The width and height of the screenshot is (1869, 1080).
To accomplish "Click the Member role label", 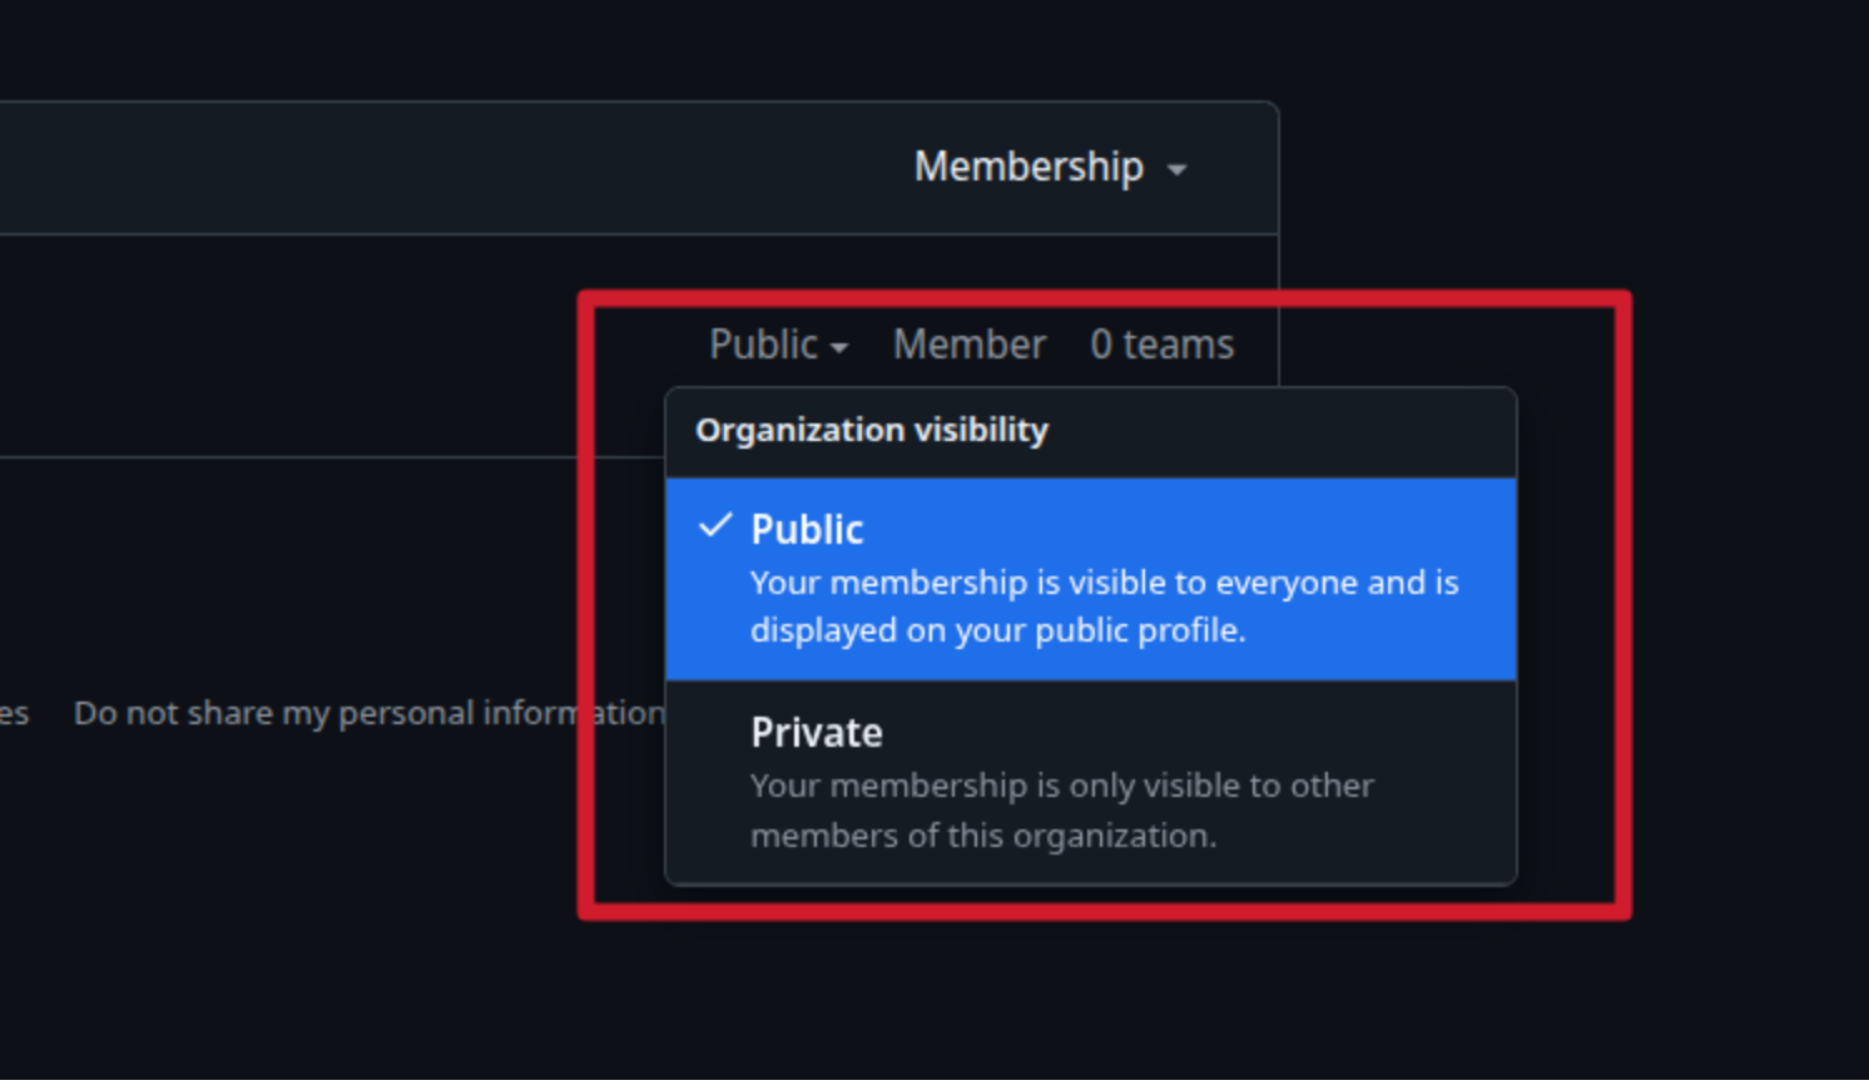I will 969,345.
